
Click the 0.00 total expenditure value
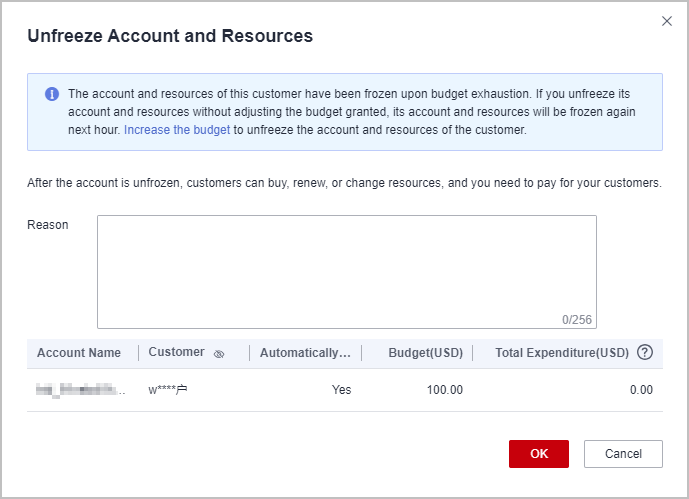coord(641,390)
